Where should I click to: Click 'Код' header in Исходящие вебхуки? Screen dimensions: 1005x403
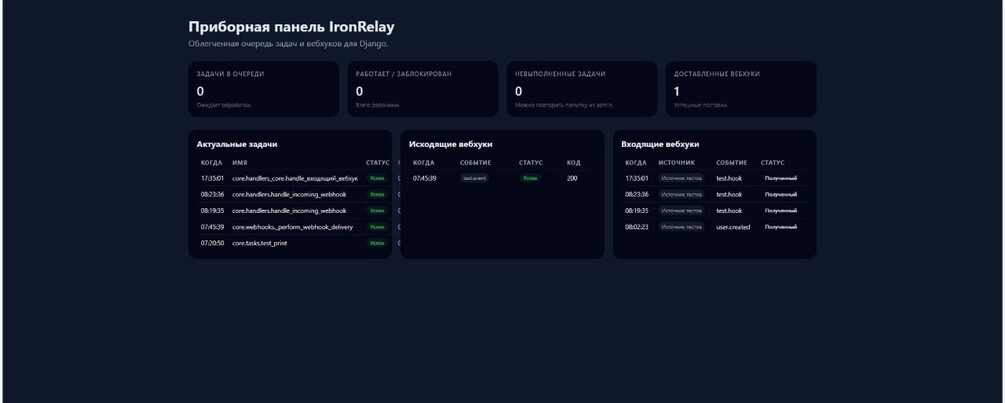pos(574,163)
